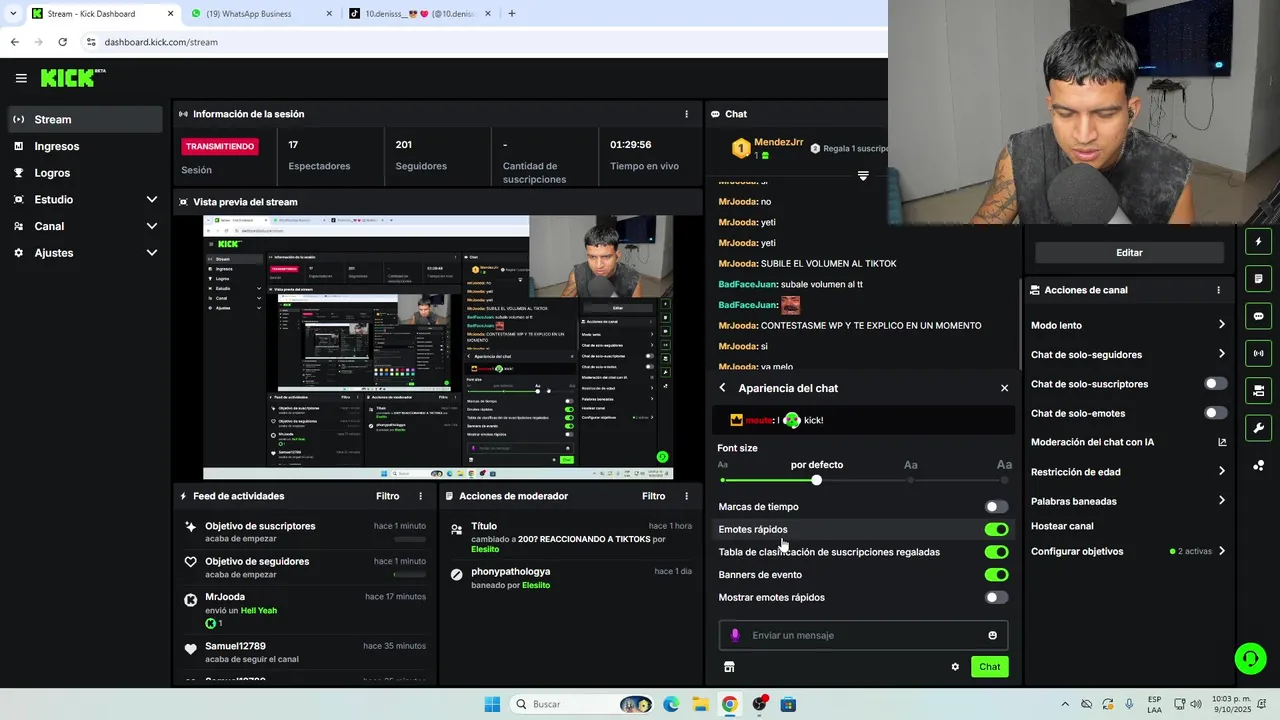Expand the Canal sidebar section

click(152, 226)
